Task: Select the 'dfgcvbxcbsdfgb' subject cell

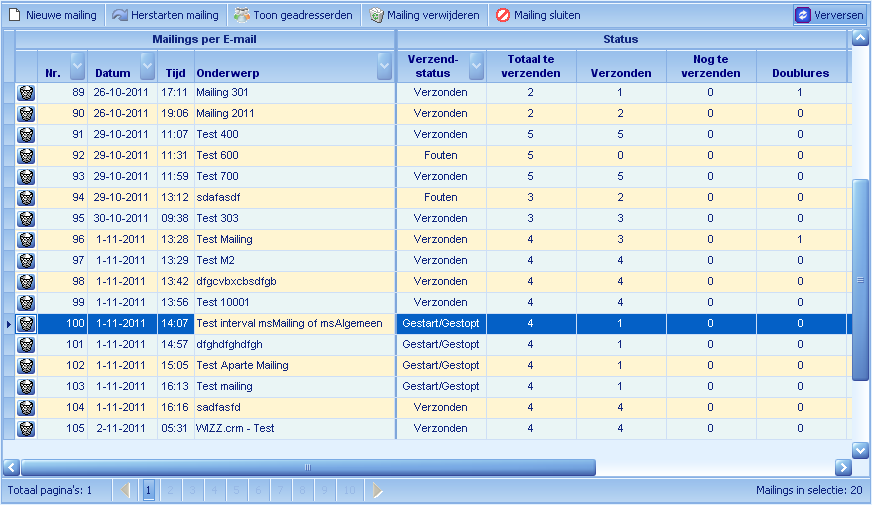Action: 295,282
